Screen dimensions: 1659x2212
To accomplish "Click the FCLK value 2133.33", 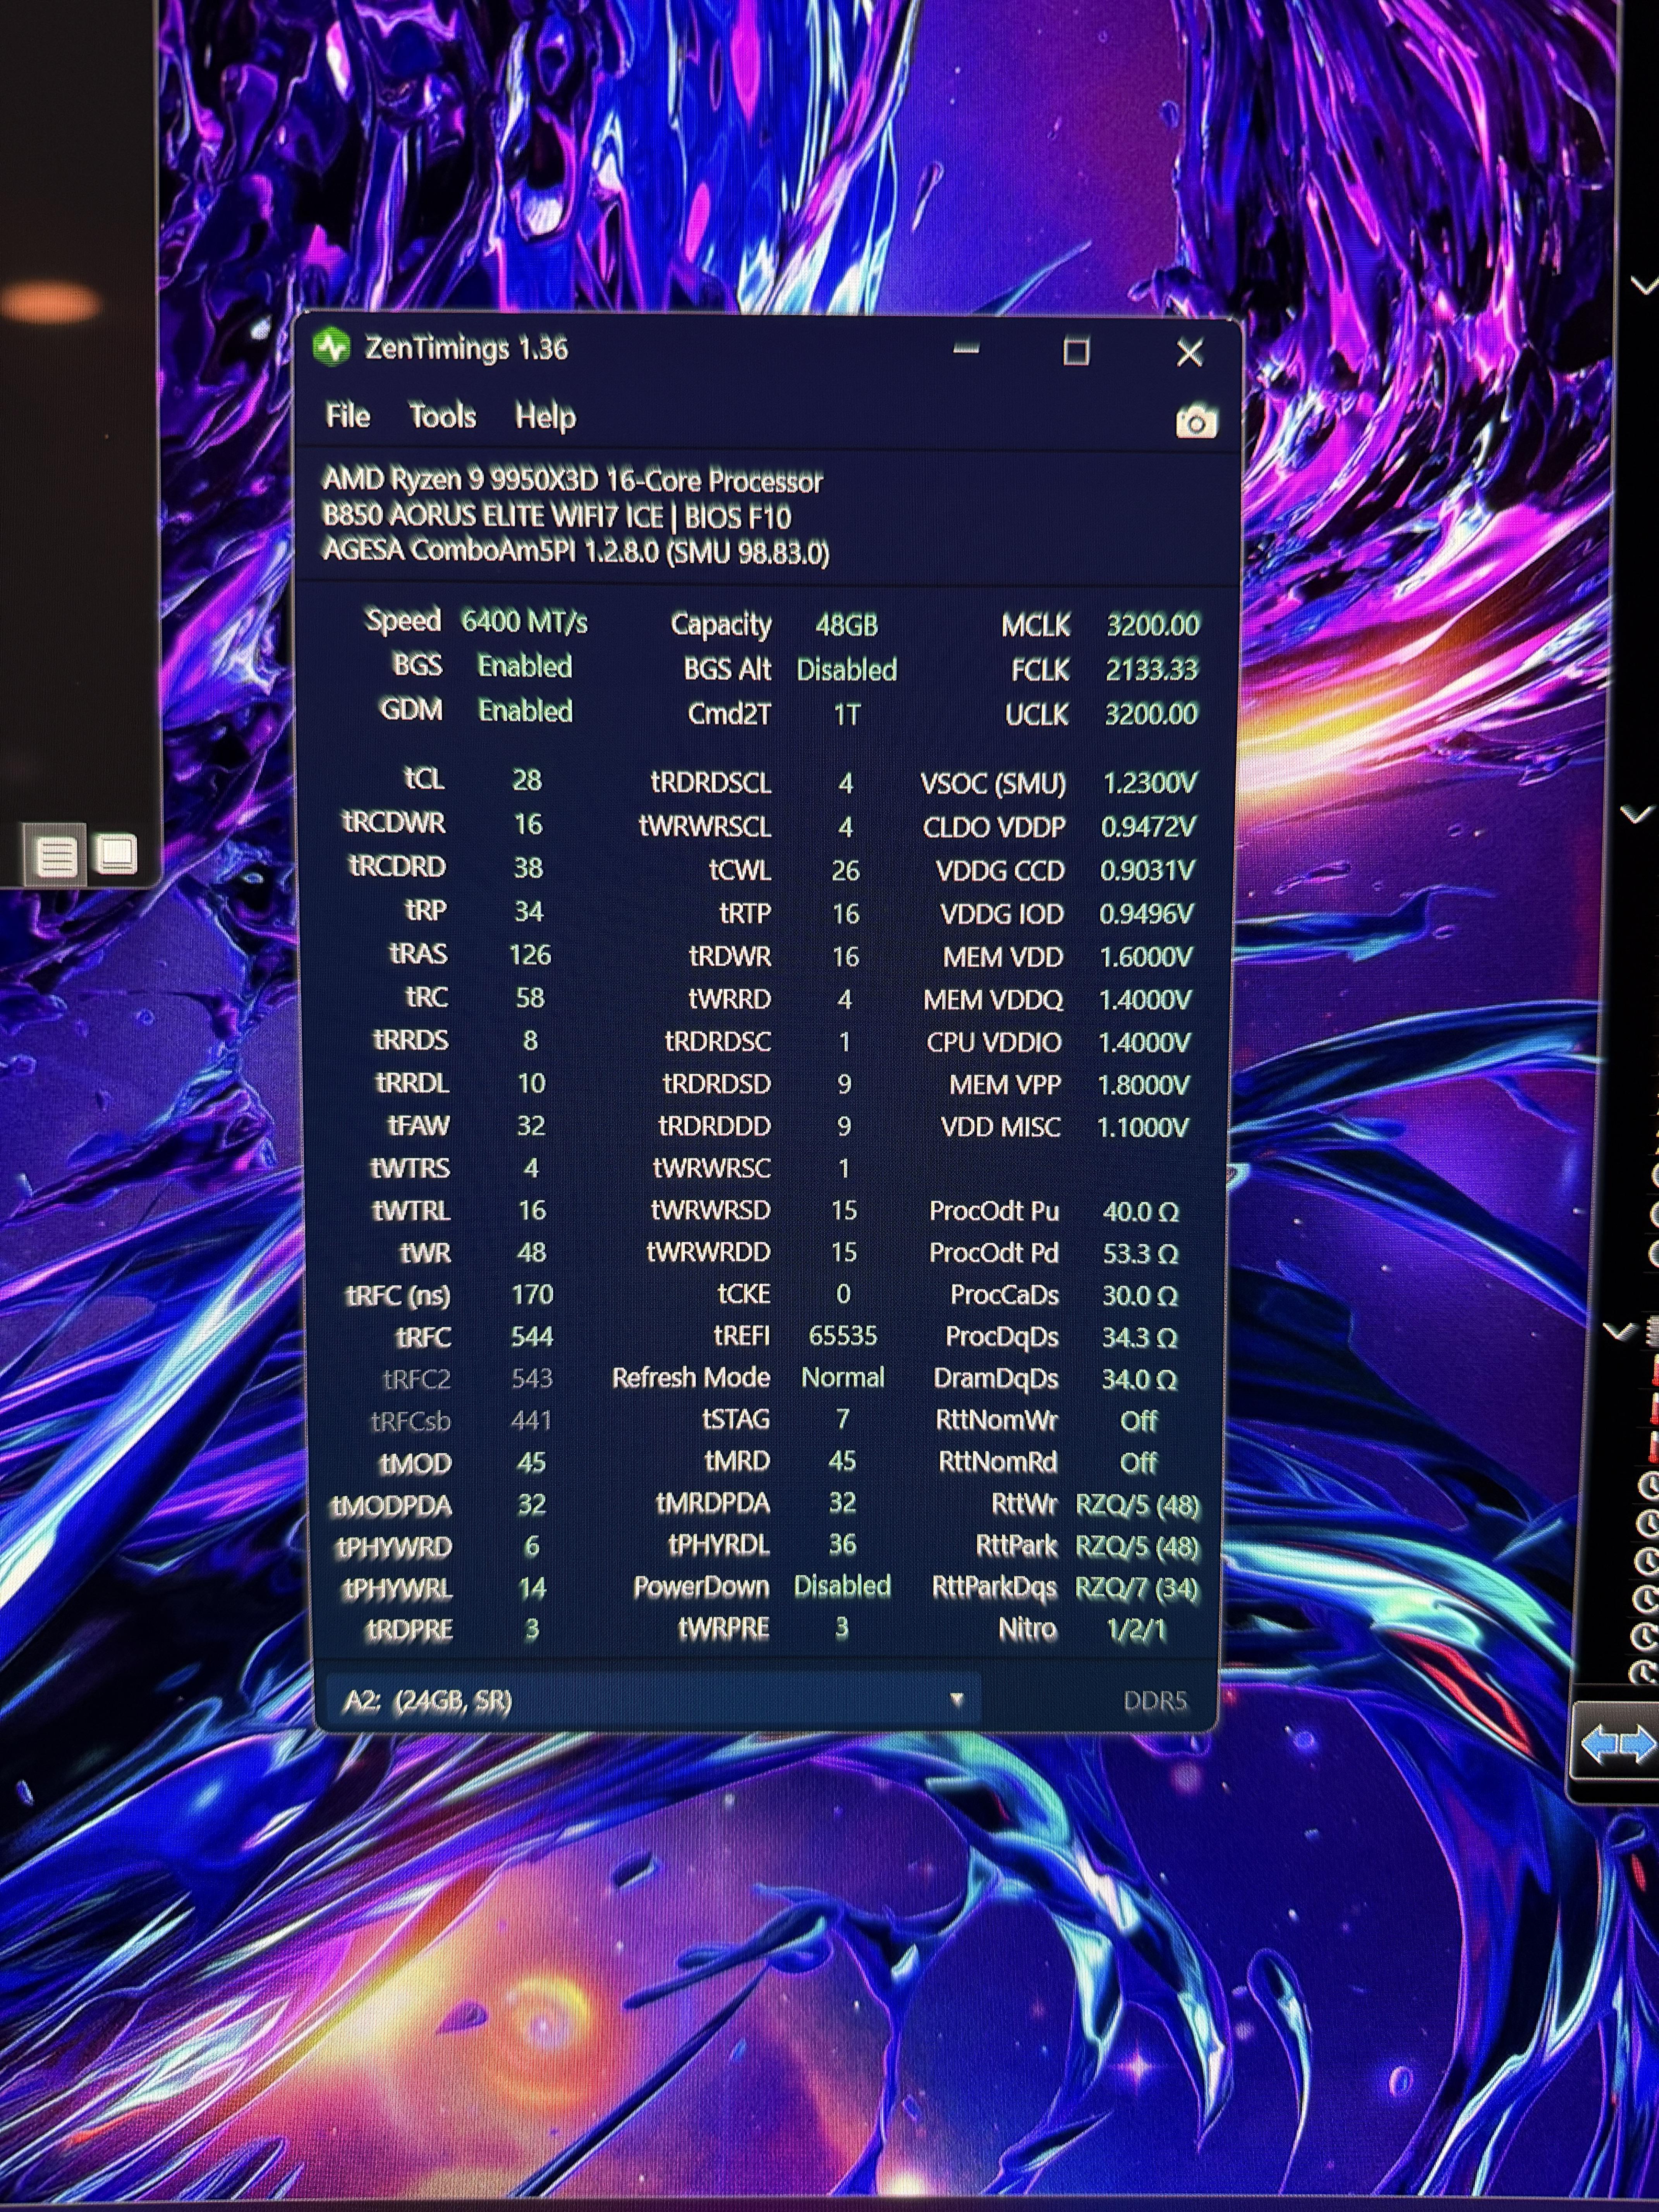I will (x=1151, y=669).
